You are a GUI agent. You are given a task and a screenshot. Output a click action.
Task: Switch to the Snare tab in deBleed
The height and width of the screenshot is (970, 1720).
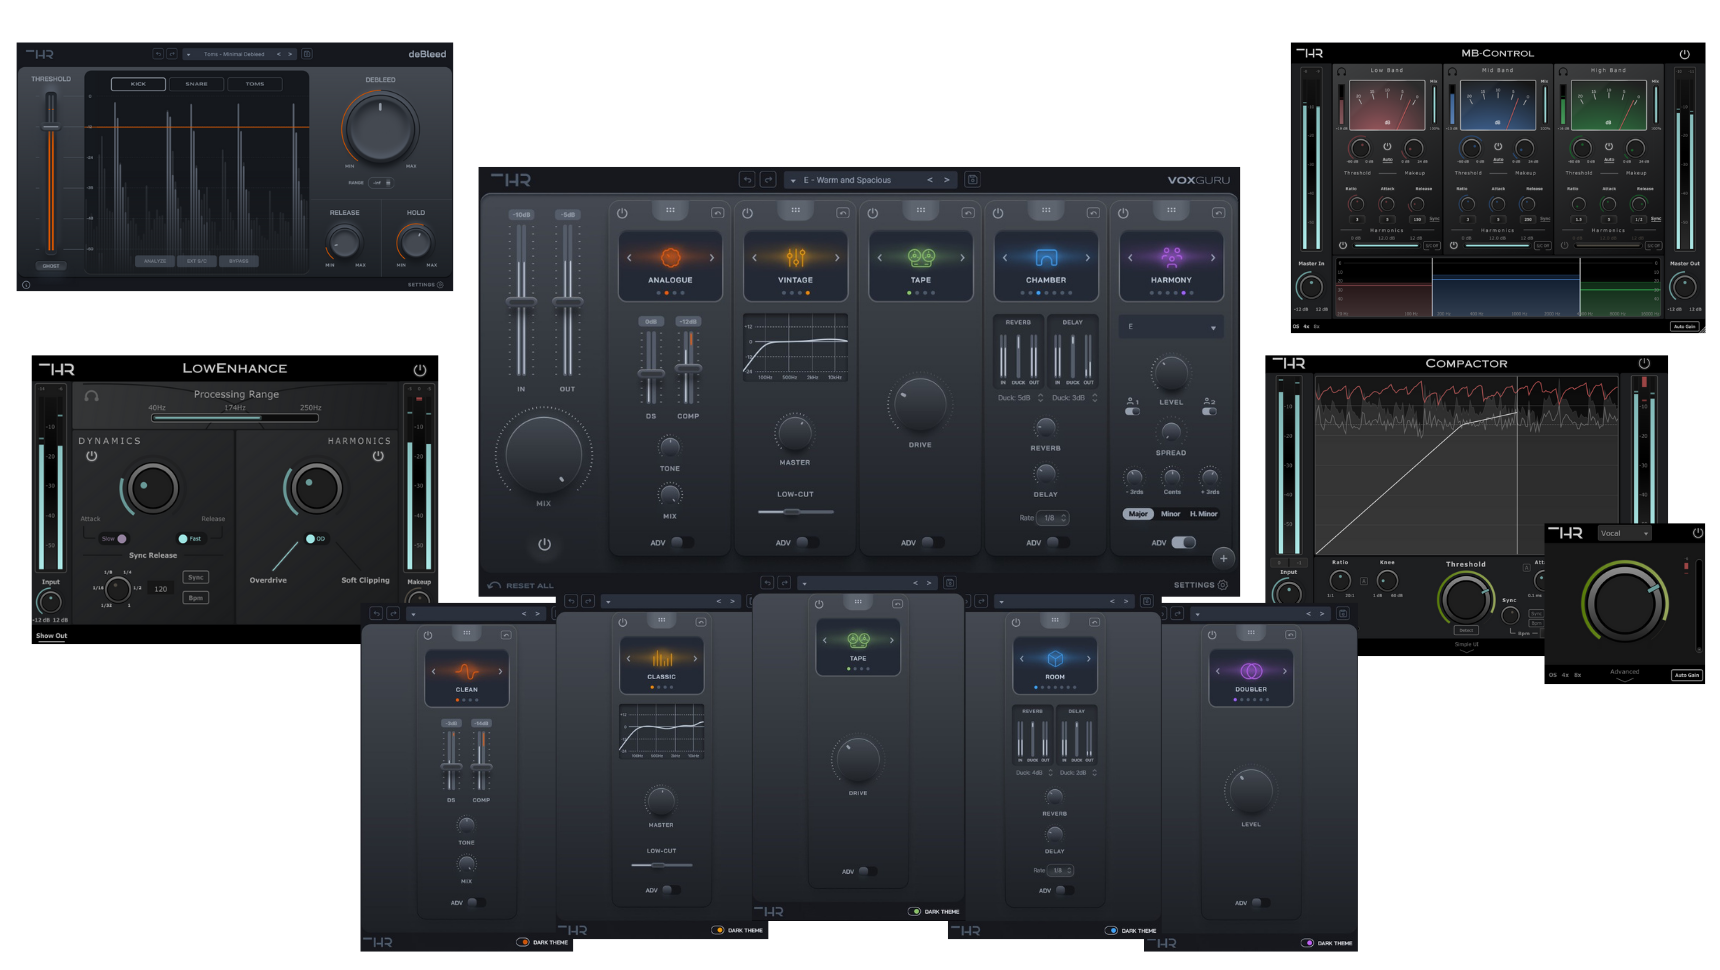(x=196, y=83)
